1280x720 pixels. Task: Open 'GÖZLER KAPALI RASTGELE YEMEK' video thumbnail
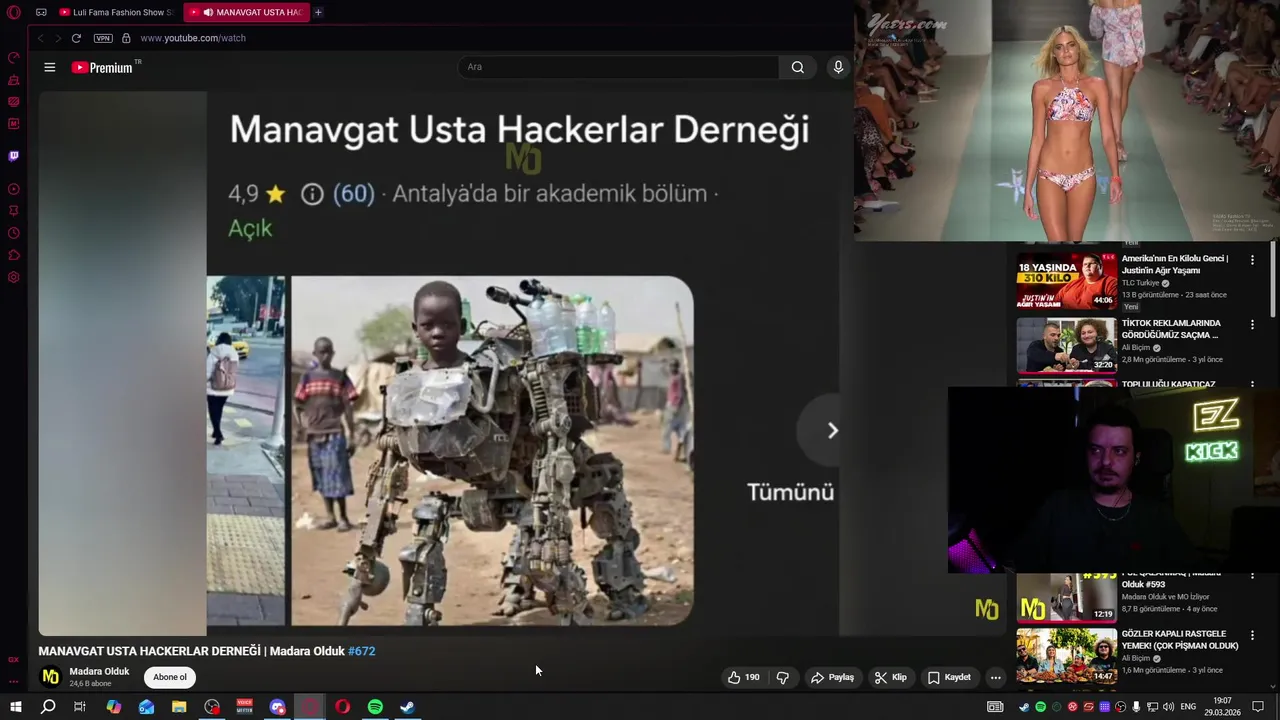[1066, 655]
